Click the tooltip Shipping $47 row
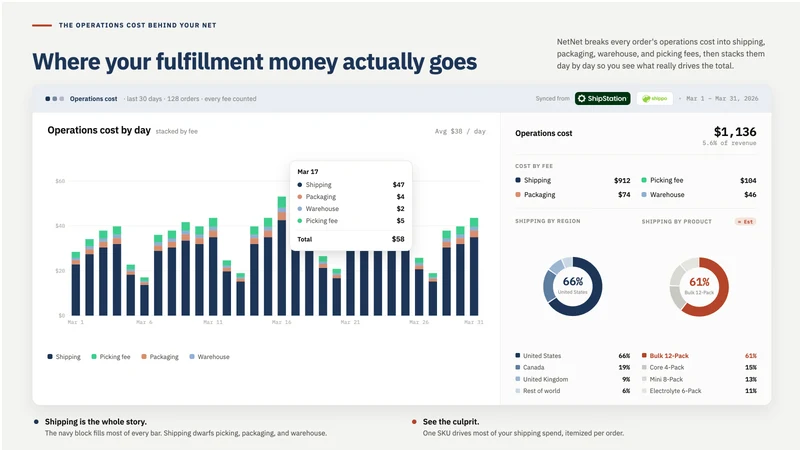This screenshot has height=450, width=800. tap(351, 185)
